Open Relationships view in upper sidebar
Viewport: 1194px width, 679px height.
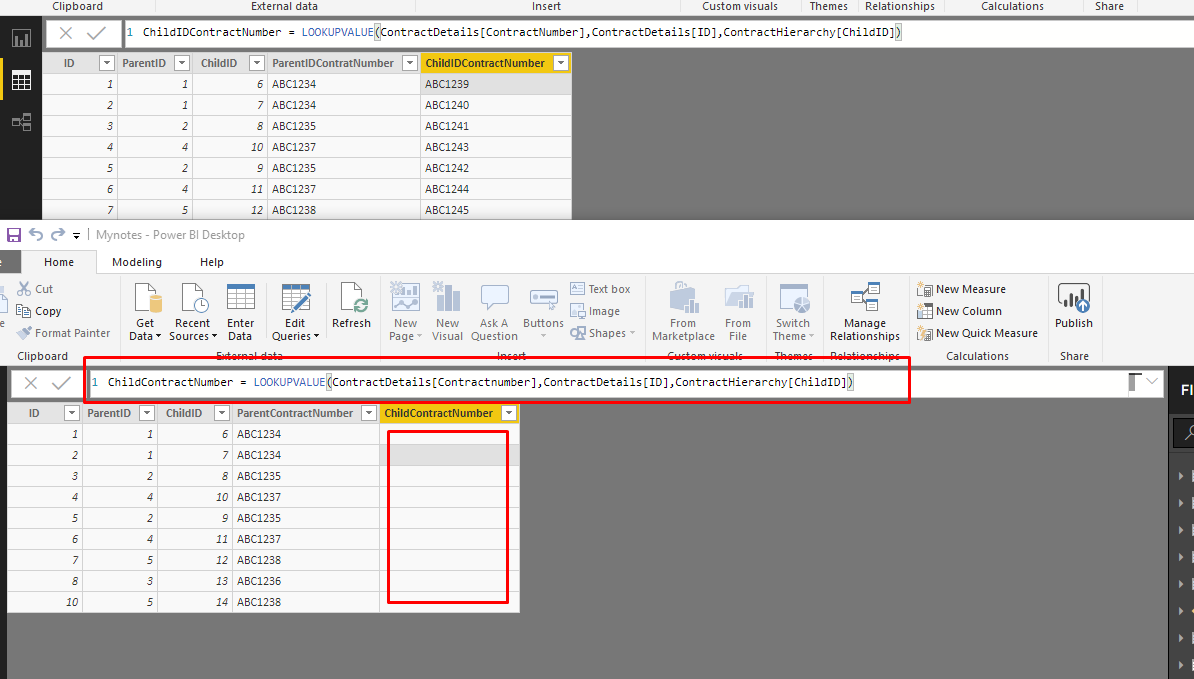[x=21, y=122]
